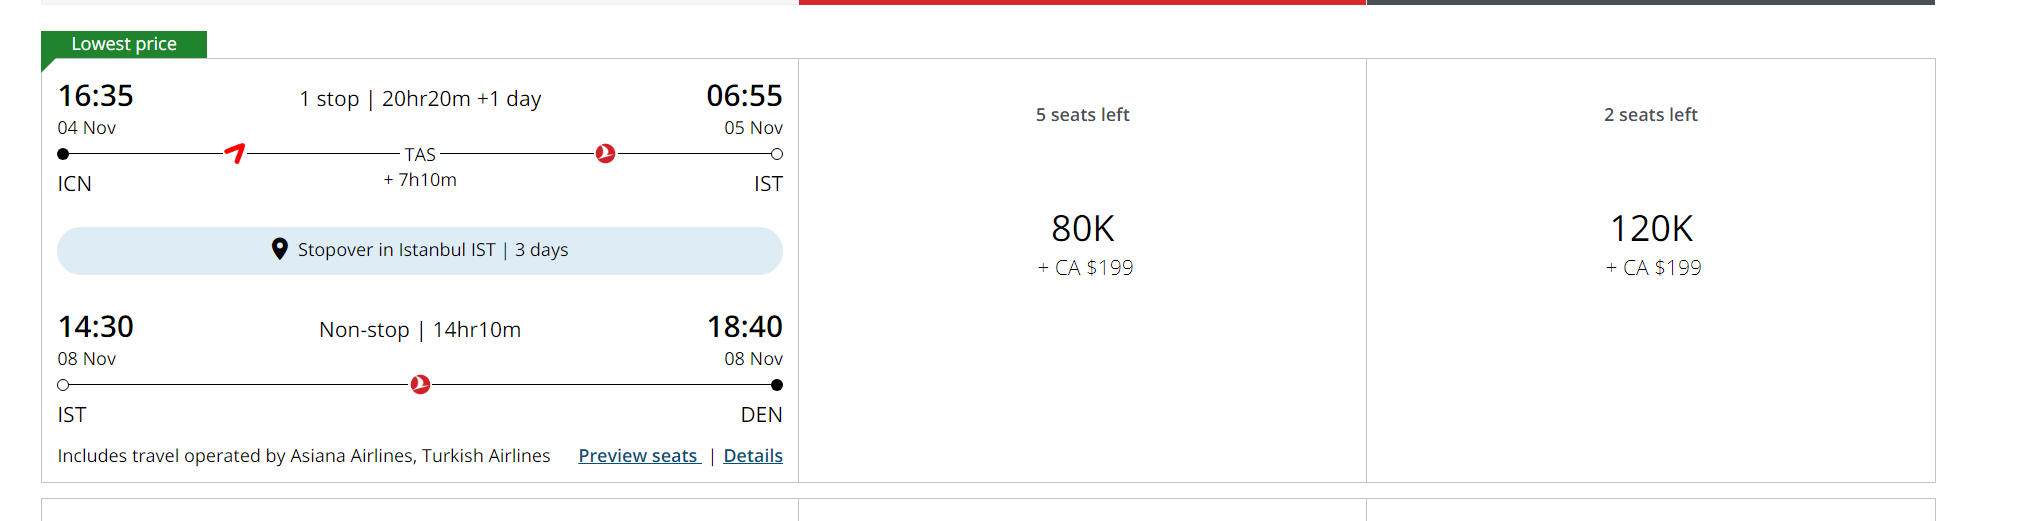Click the dark gray cabin column tab bar

tap(1650, 2)
